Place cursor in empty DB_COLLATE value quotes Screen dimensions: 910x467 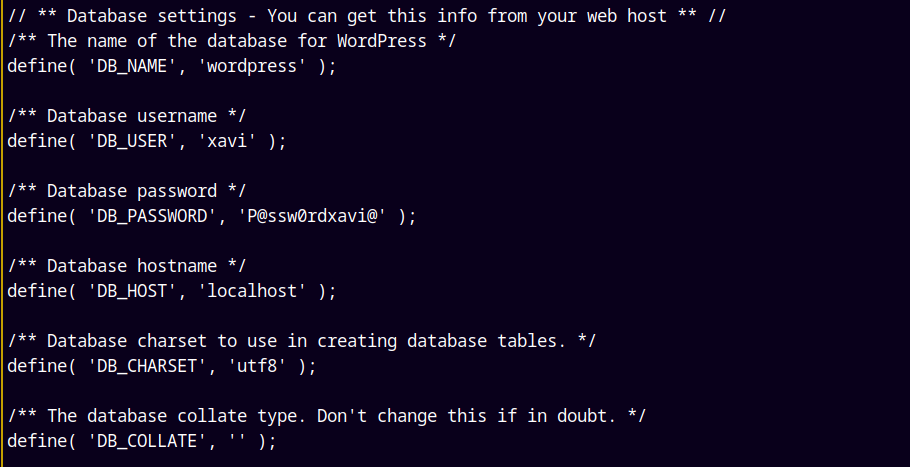(237, 441)
